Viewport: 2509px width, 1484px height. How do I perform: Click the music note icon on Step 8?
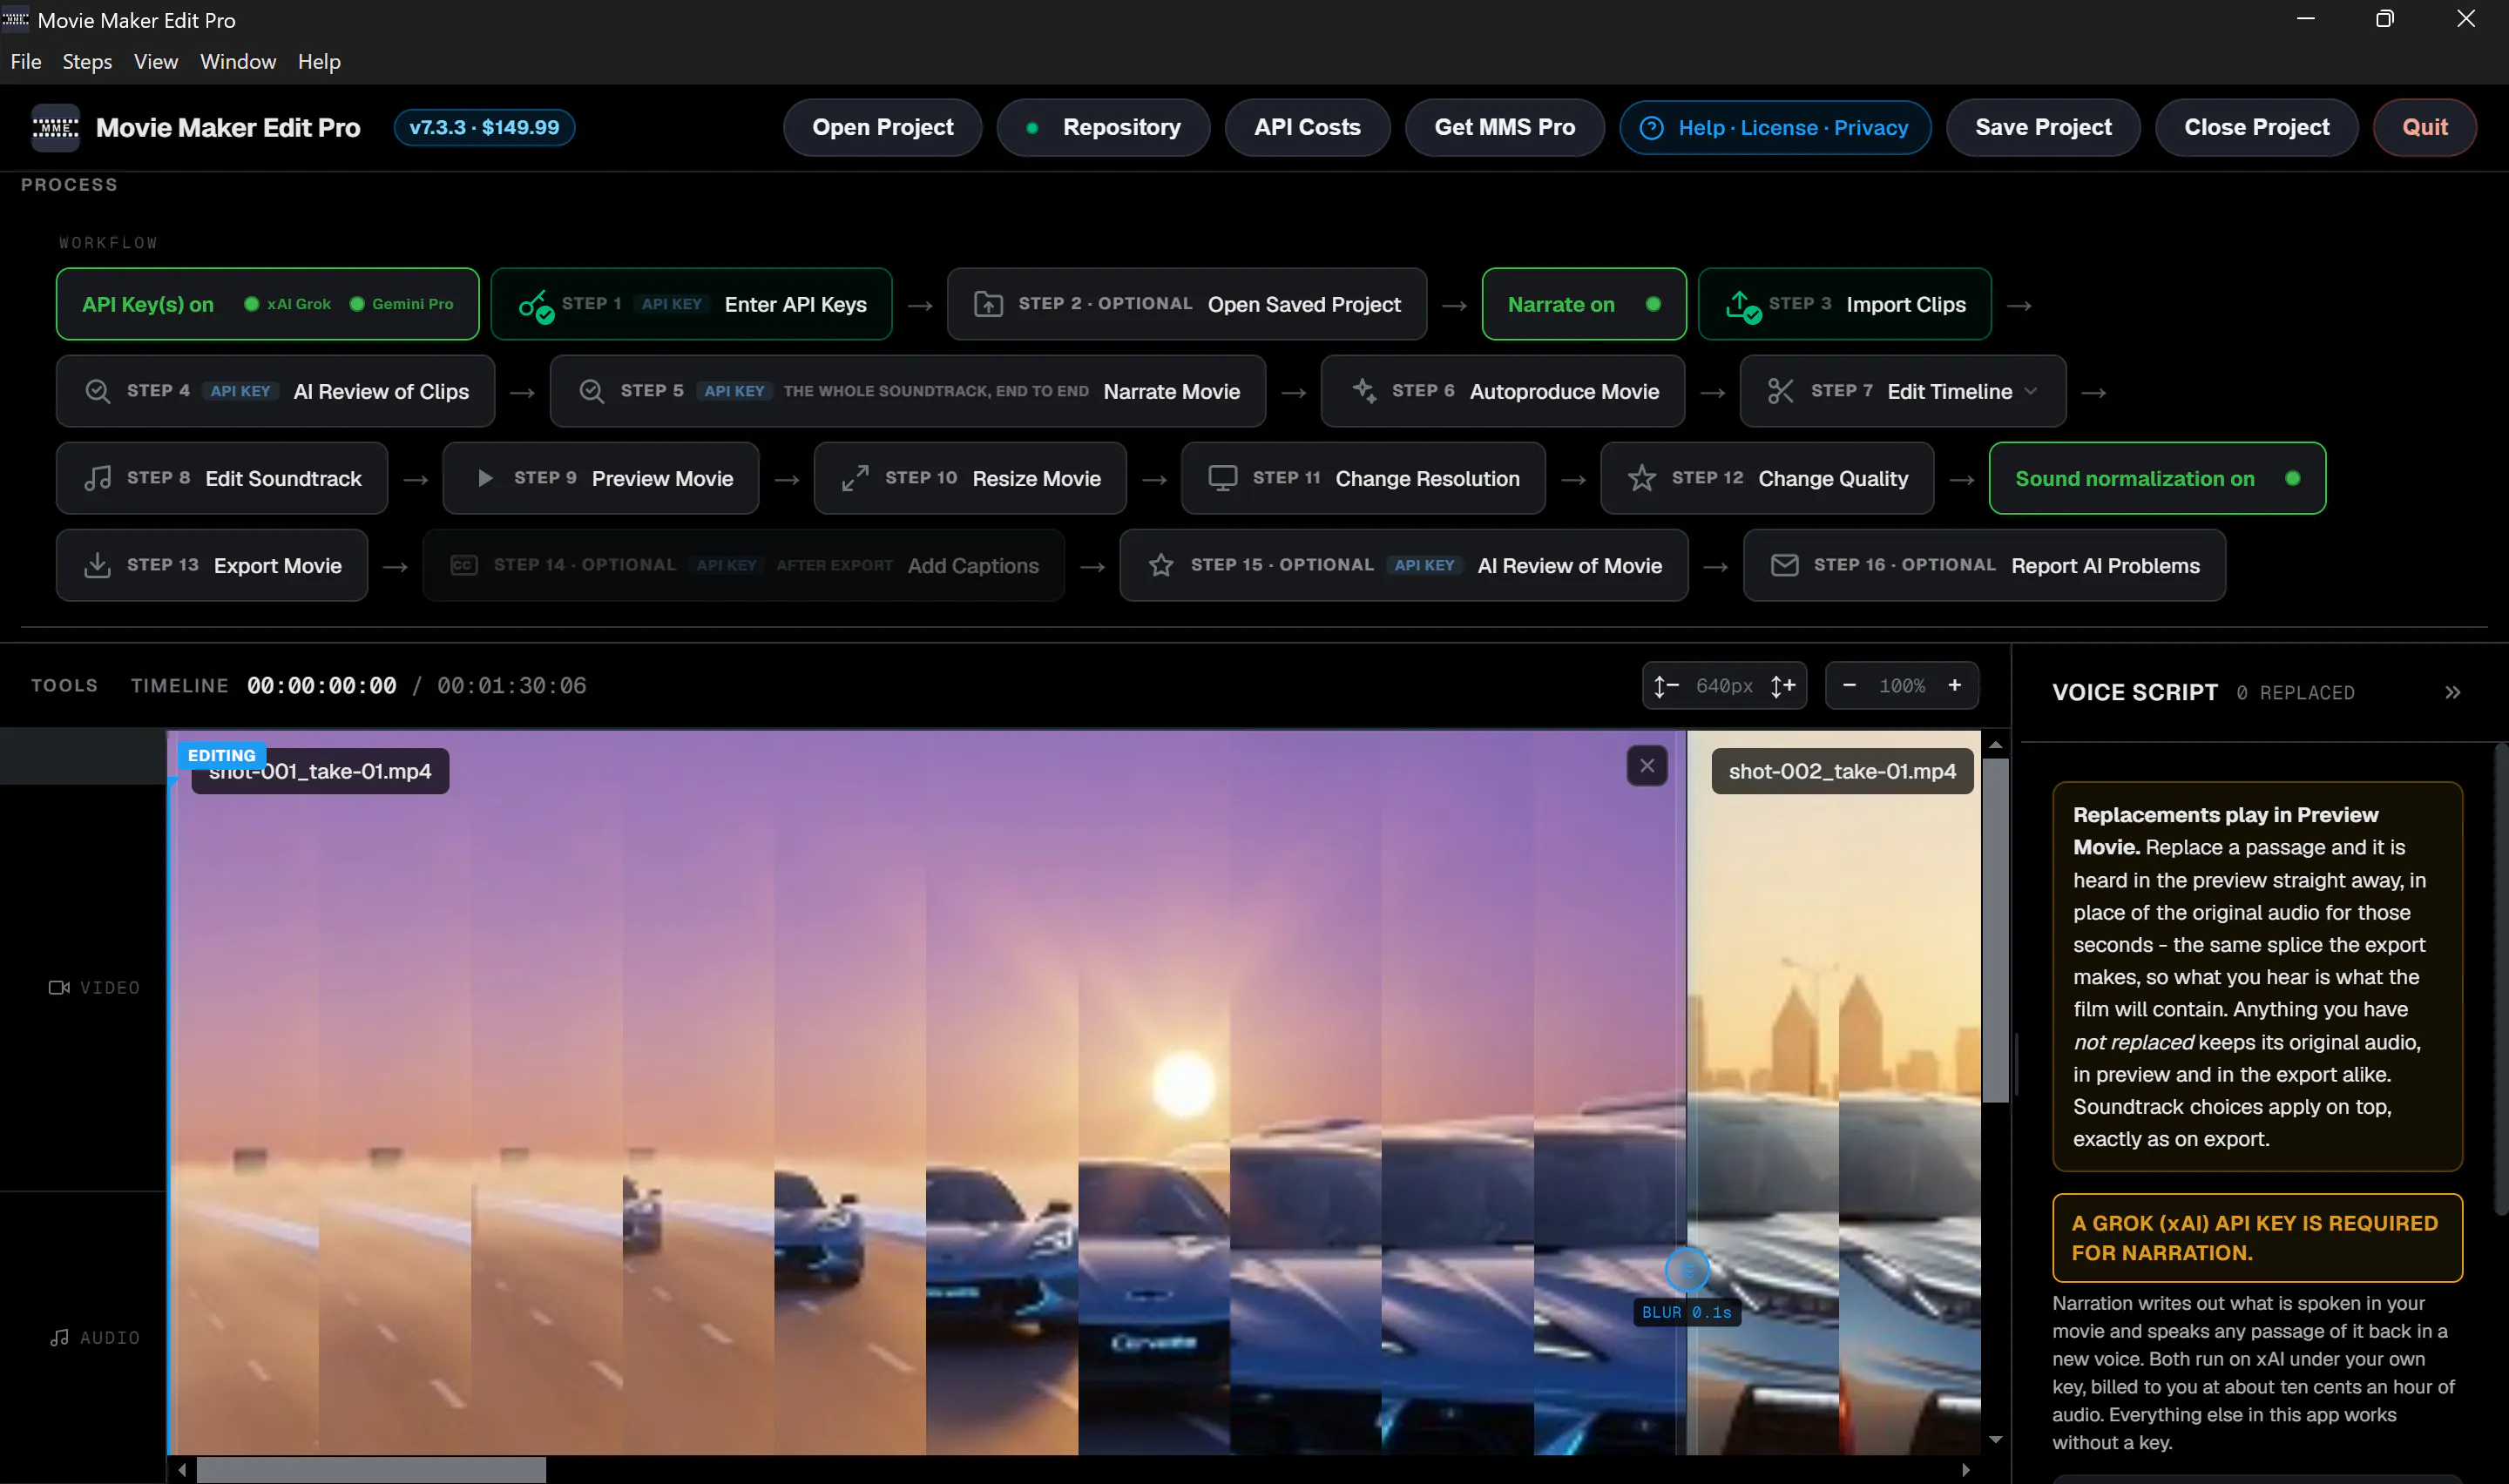[97, 478]
